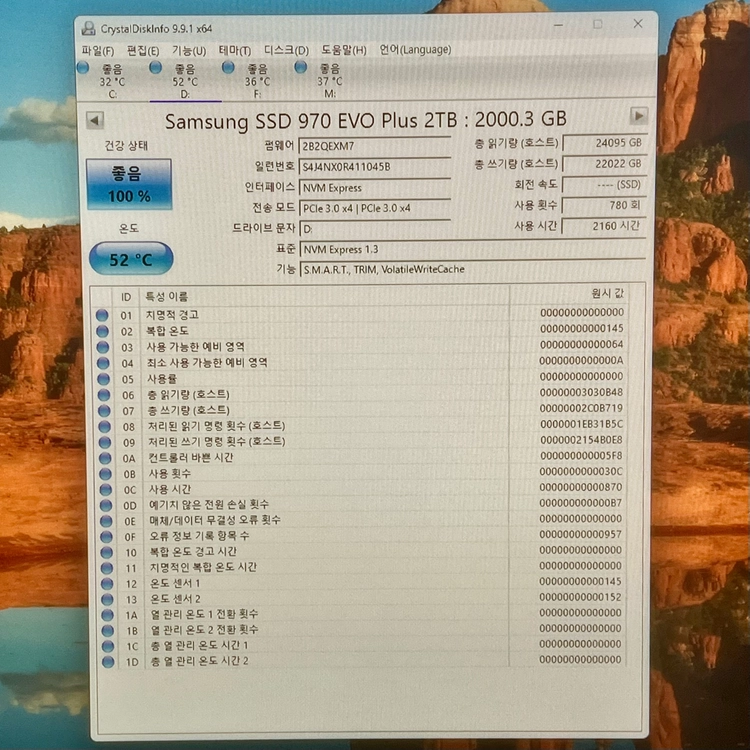Select row 1C 총 열 관리 온도 시간 1

[x=364, y=645]
